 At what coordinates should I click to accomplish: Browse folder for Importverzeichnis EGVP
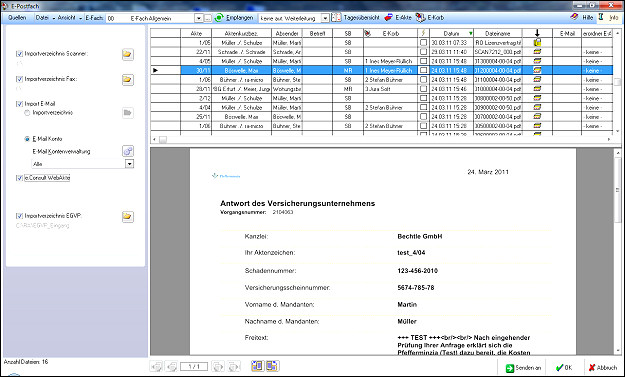pyautogui.click(x=128, y=216)
